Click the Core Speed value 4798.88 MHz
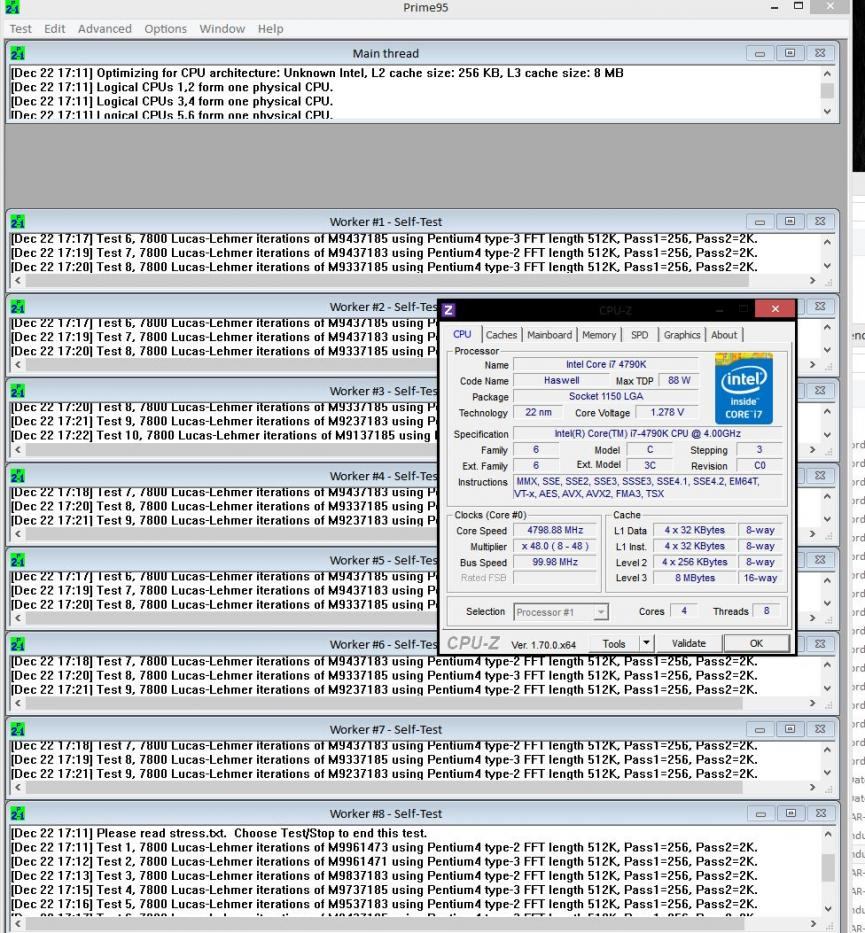This screenshot has width=865, height=933. coord(555,530)
